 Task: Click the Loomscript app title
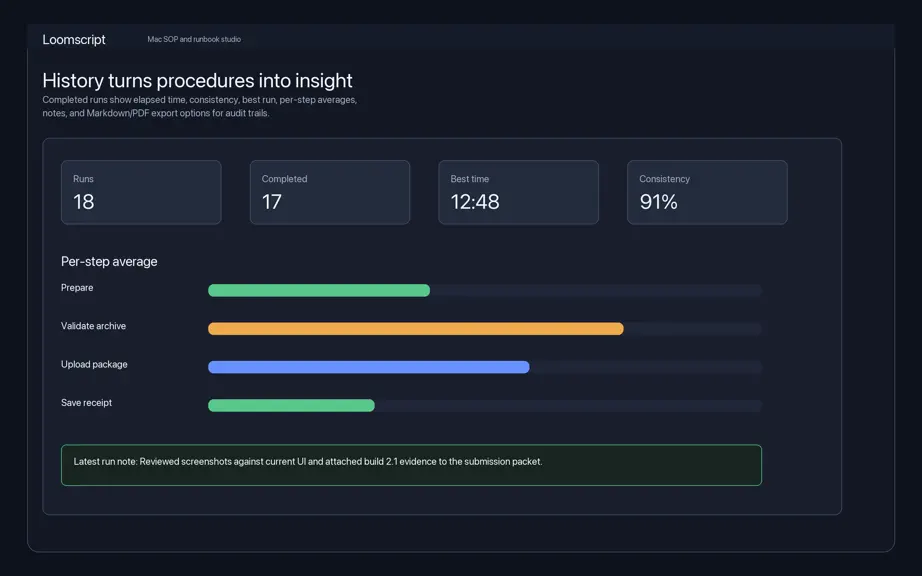pos(74,39)
